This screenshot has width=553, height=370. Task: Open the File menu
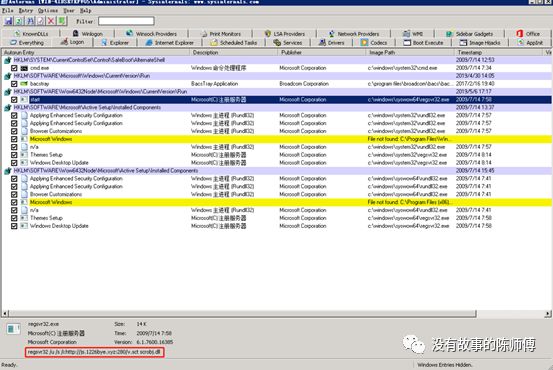(7, 11)
